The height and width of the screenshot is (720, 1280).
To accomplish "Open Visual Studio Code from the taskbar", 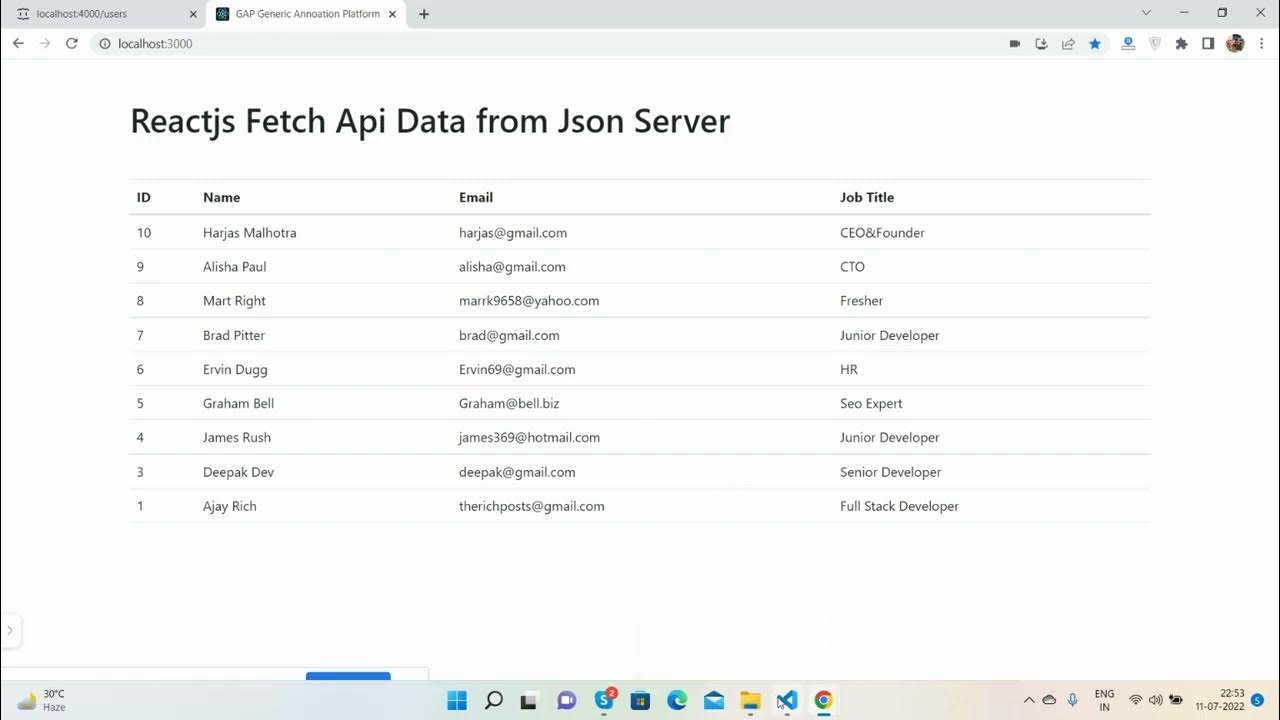I will tap(787, 700).
